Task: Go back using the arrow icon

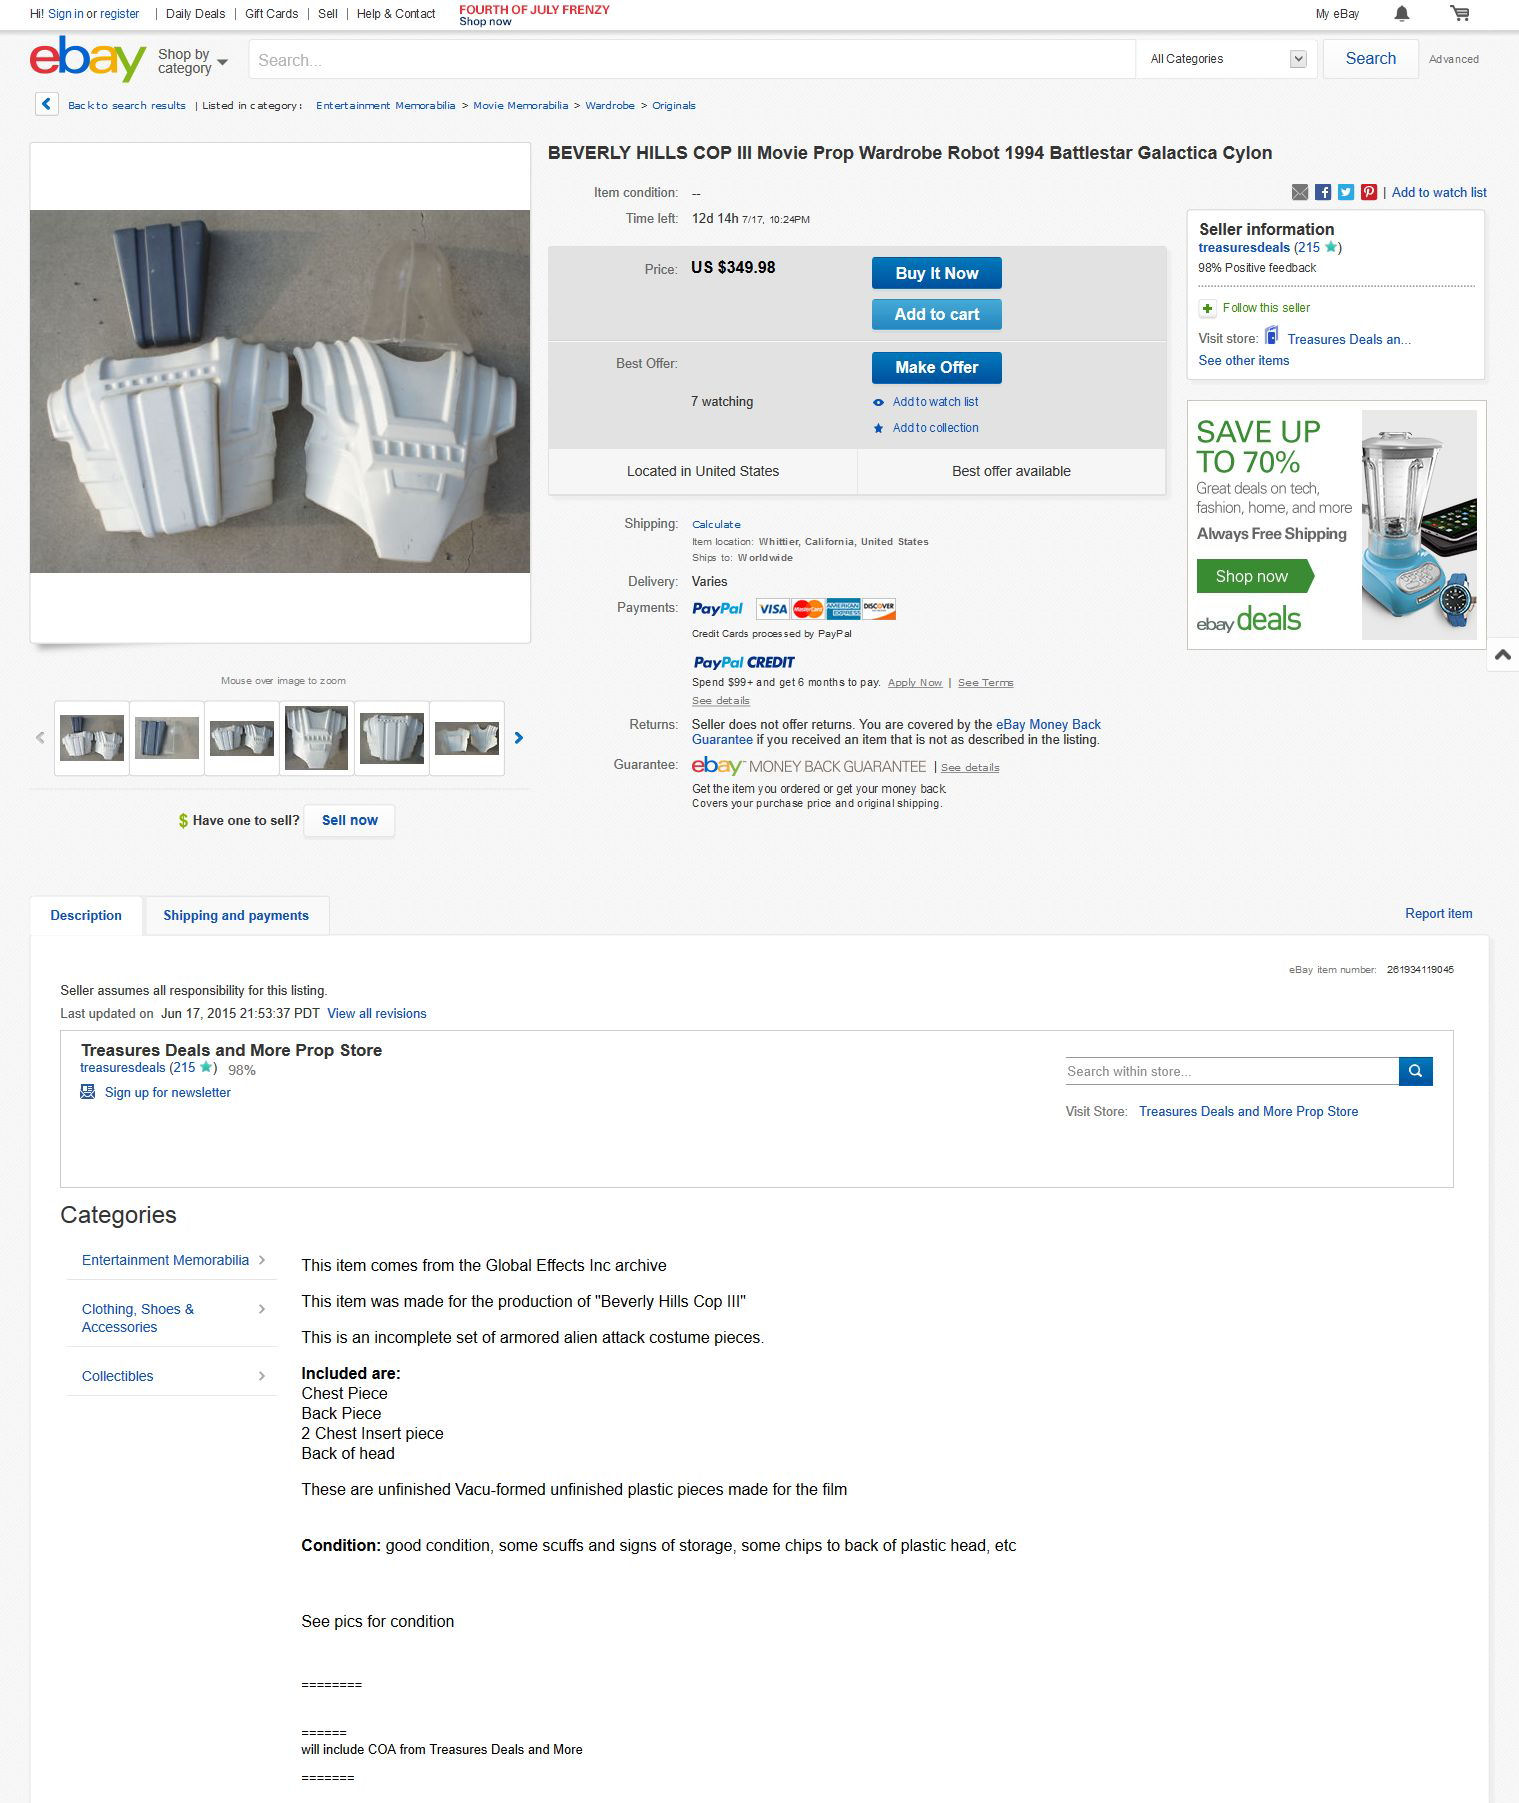Action: (46, 104)
